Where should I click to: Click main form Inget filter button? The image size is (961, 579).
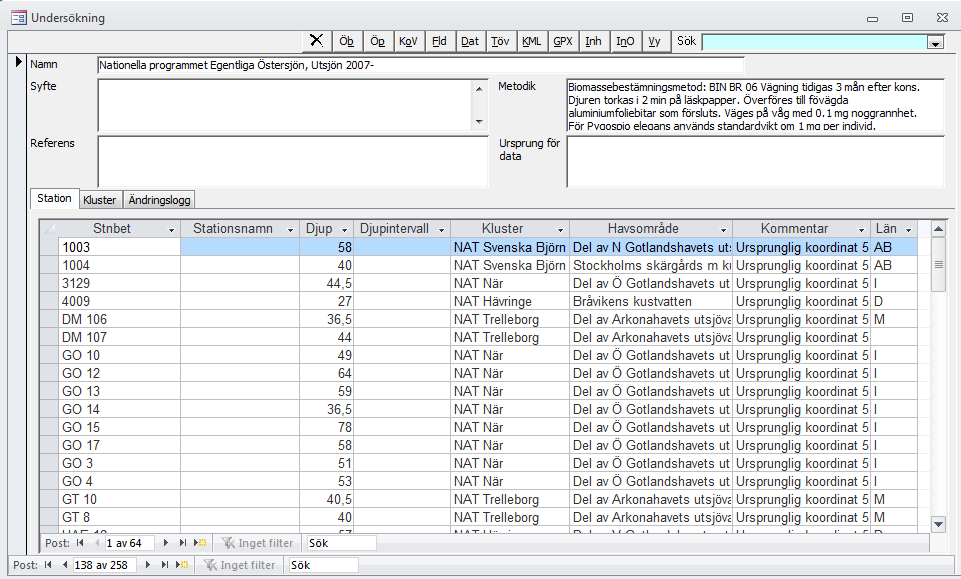[x=240, y=565]
